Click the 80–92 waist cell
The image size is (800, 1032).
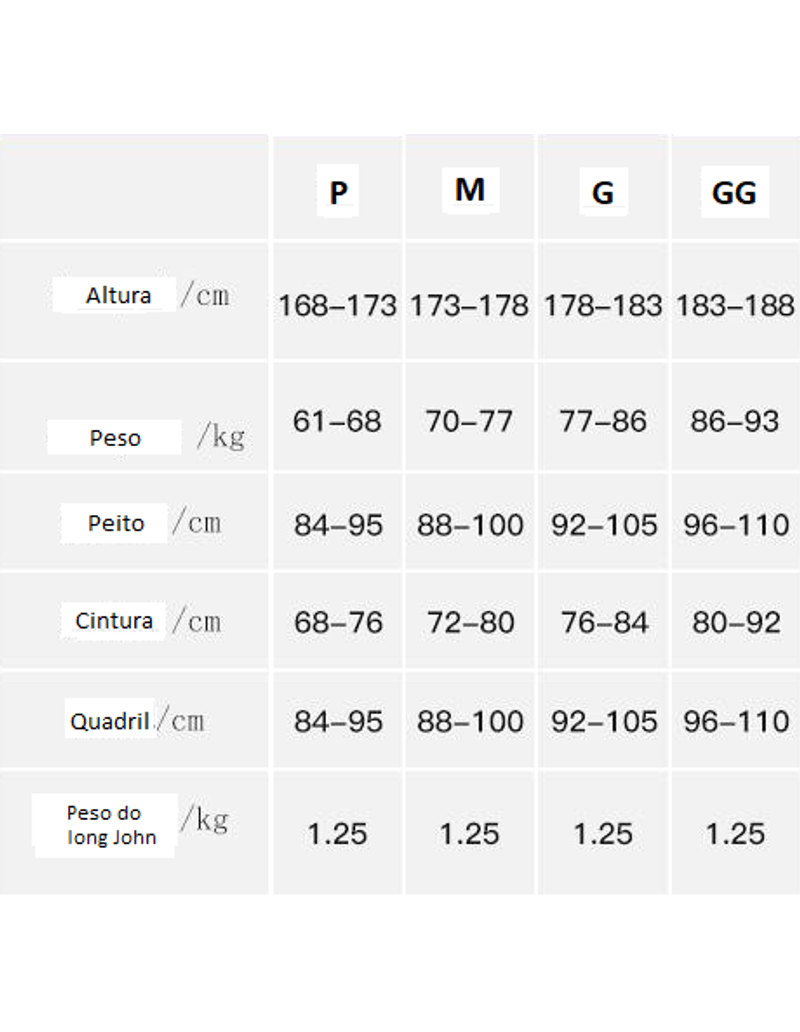pyautogui.click(x=736, y=622)
